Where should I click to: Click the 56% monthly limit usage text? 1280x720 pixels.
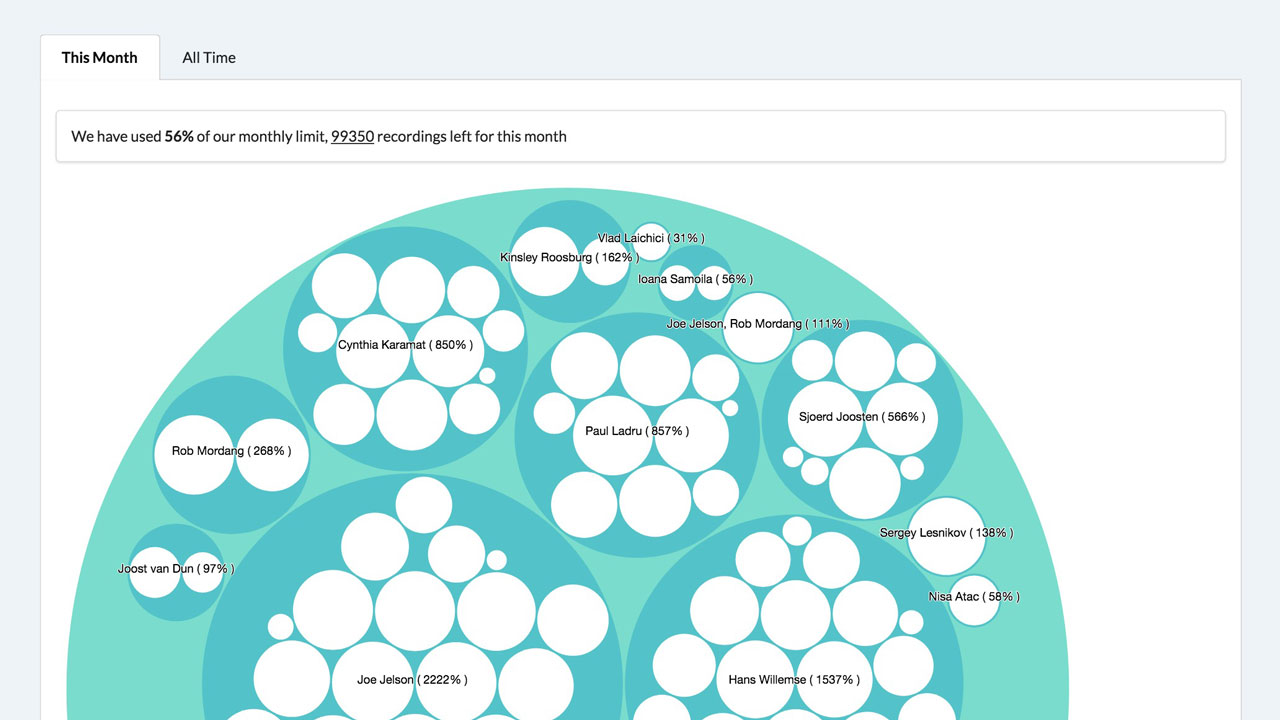[x=179, y=136]
